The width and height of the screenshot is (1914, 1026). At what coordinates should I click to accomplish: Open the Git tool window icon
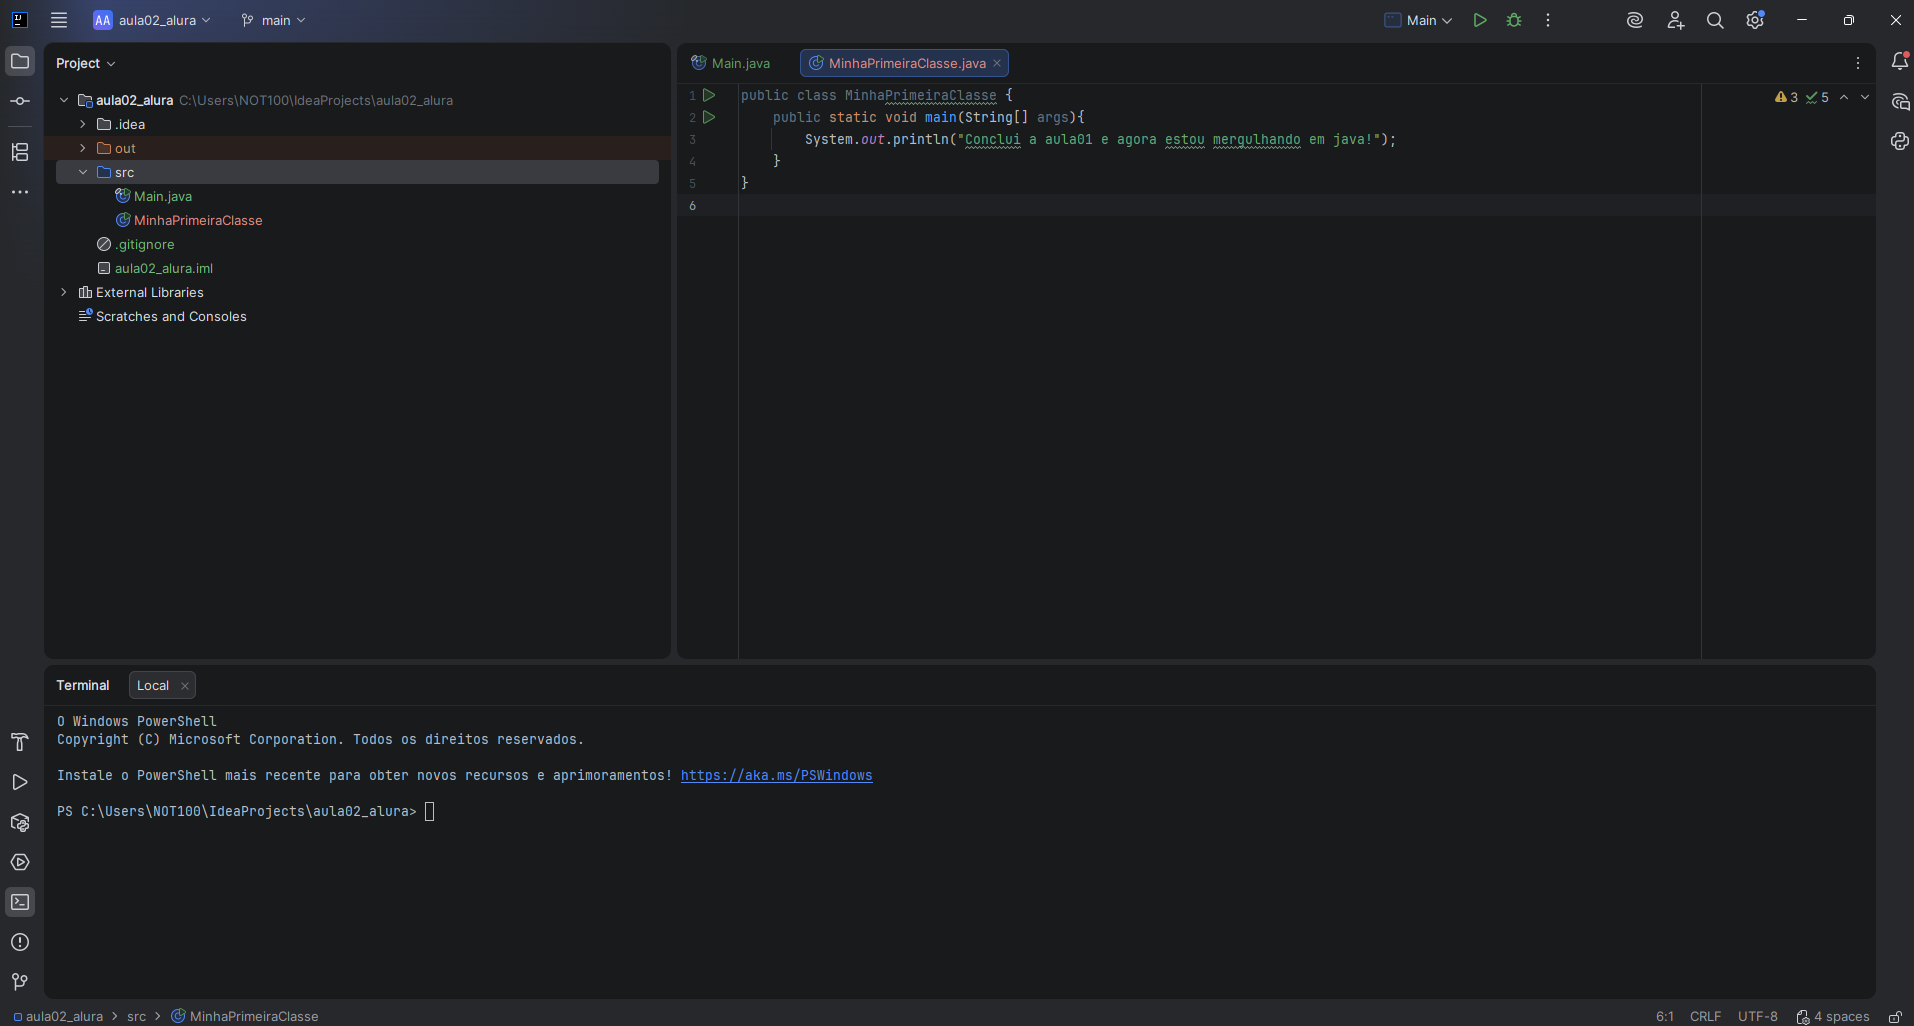pyautogui.click(x=20, y=982)
